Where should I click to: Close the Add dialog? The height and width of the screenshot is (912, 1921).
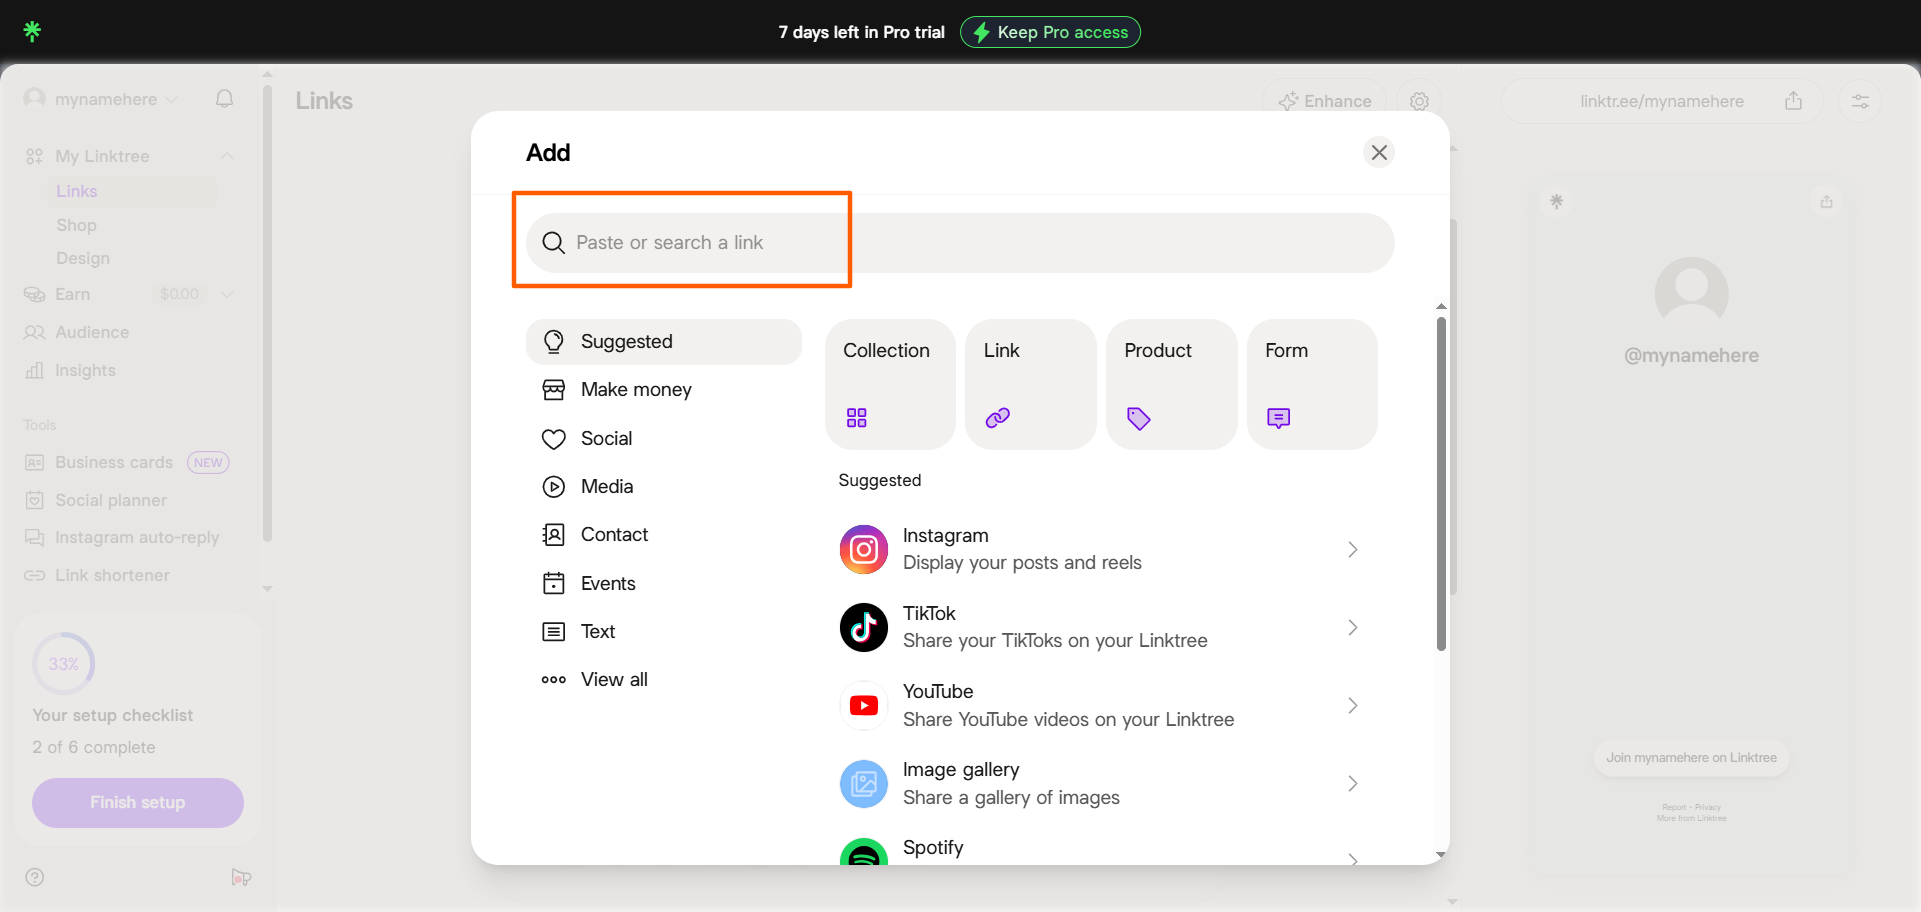tap(1379, 152)
